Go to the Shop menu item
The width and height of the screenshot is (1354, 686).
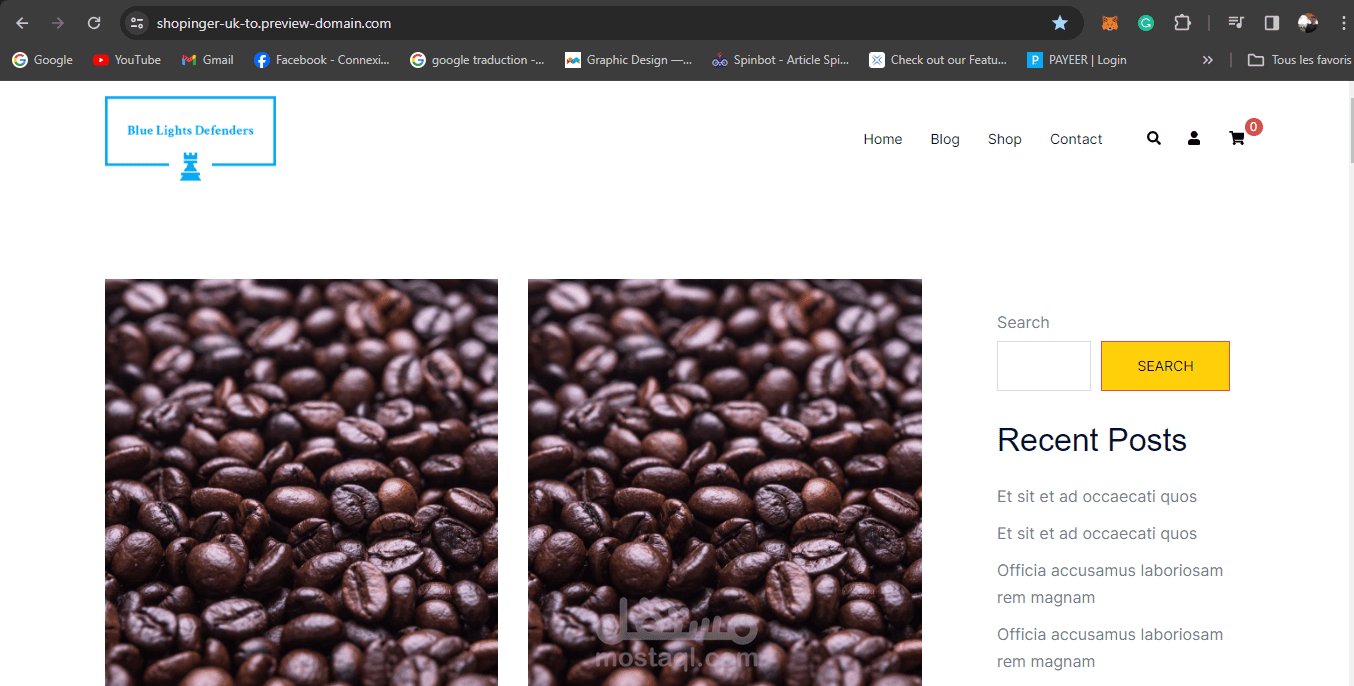[x=1005, y=139]
